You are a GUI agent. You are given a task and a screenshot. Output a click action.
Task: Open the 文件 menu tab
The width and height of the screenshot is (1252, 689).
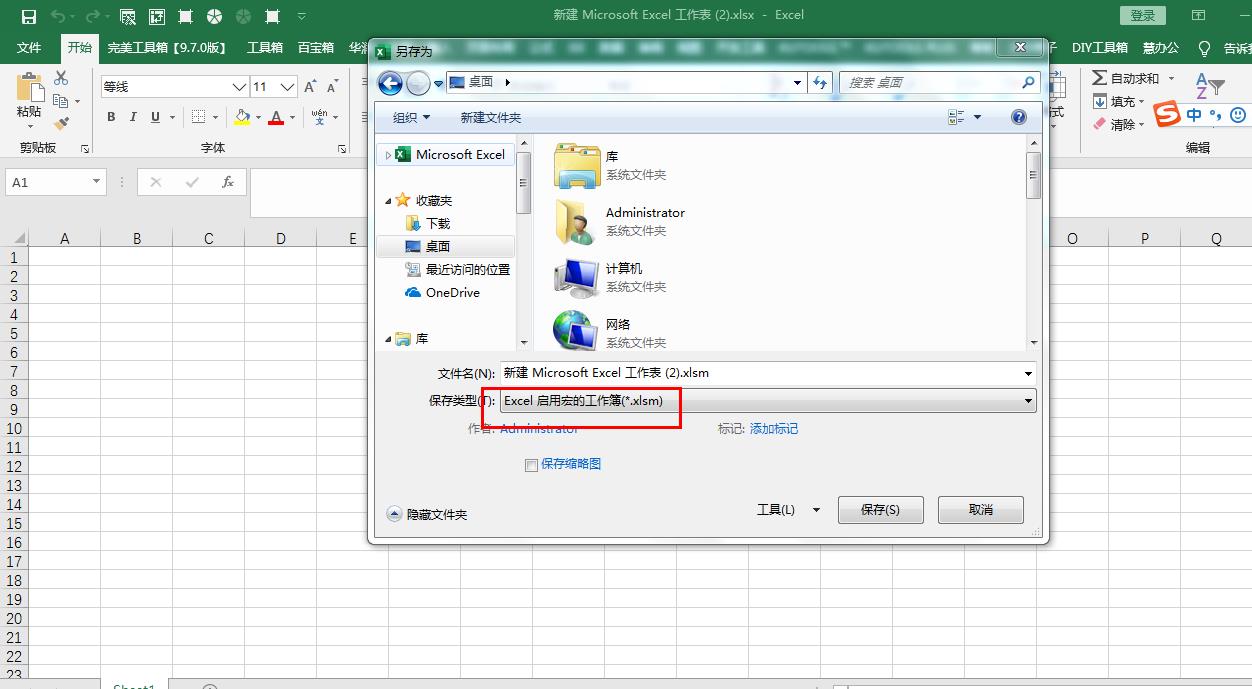click(29, 47)
